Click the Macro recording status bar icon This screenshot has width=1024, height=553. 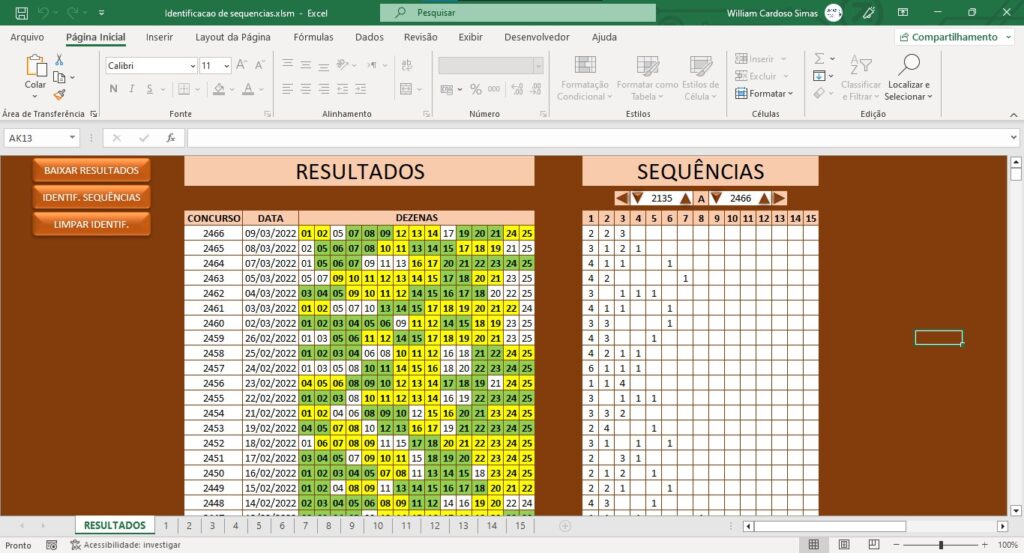click(x=52, y=545)
